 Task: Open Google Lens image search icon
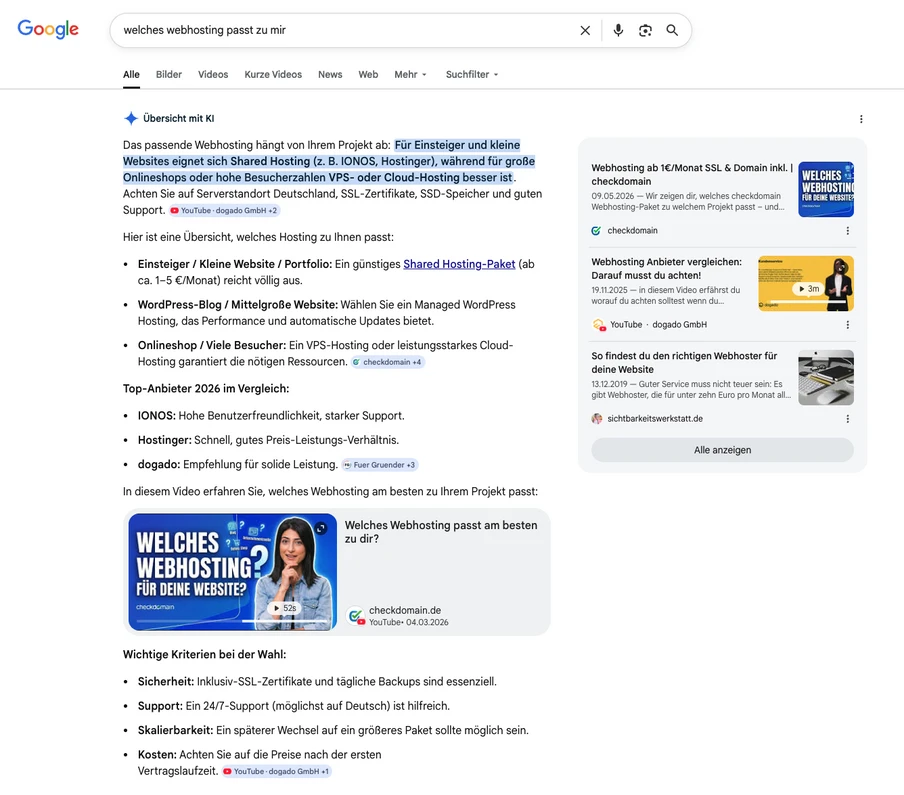tap(645, 31)
